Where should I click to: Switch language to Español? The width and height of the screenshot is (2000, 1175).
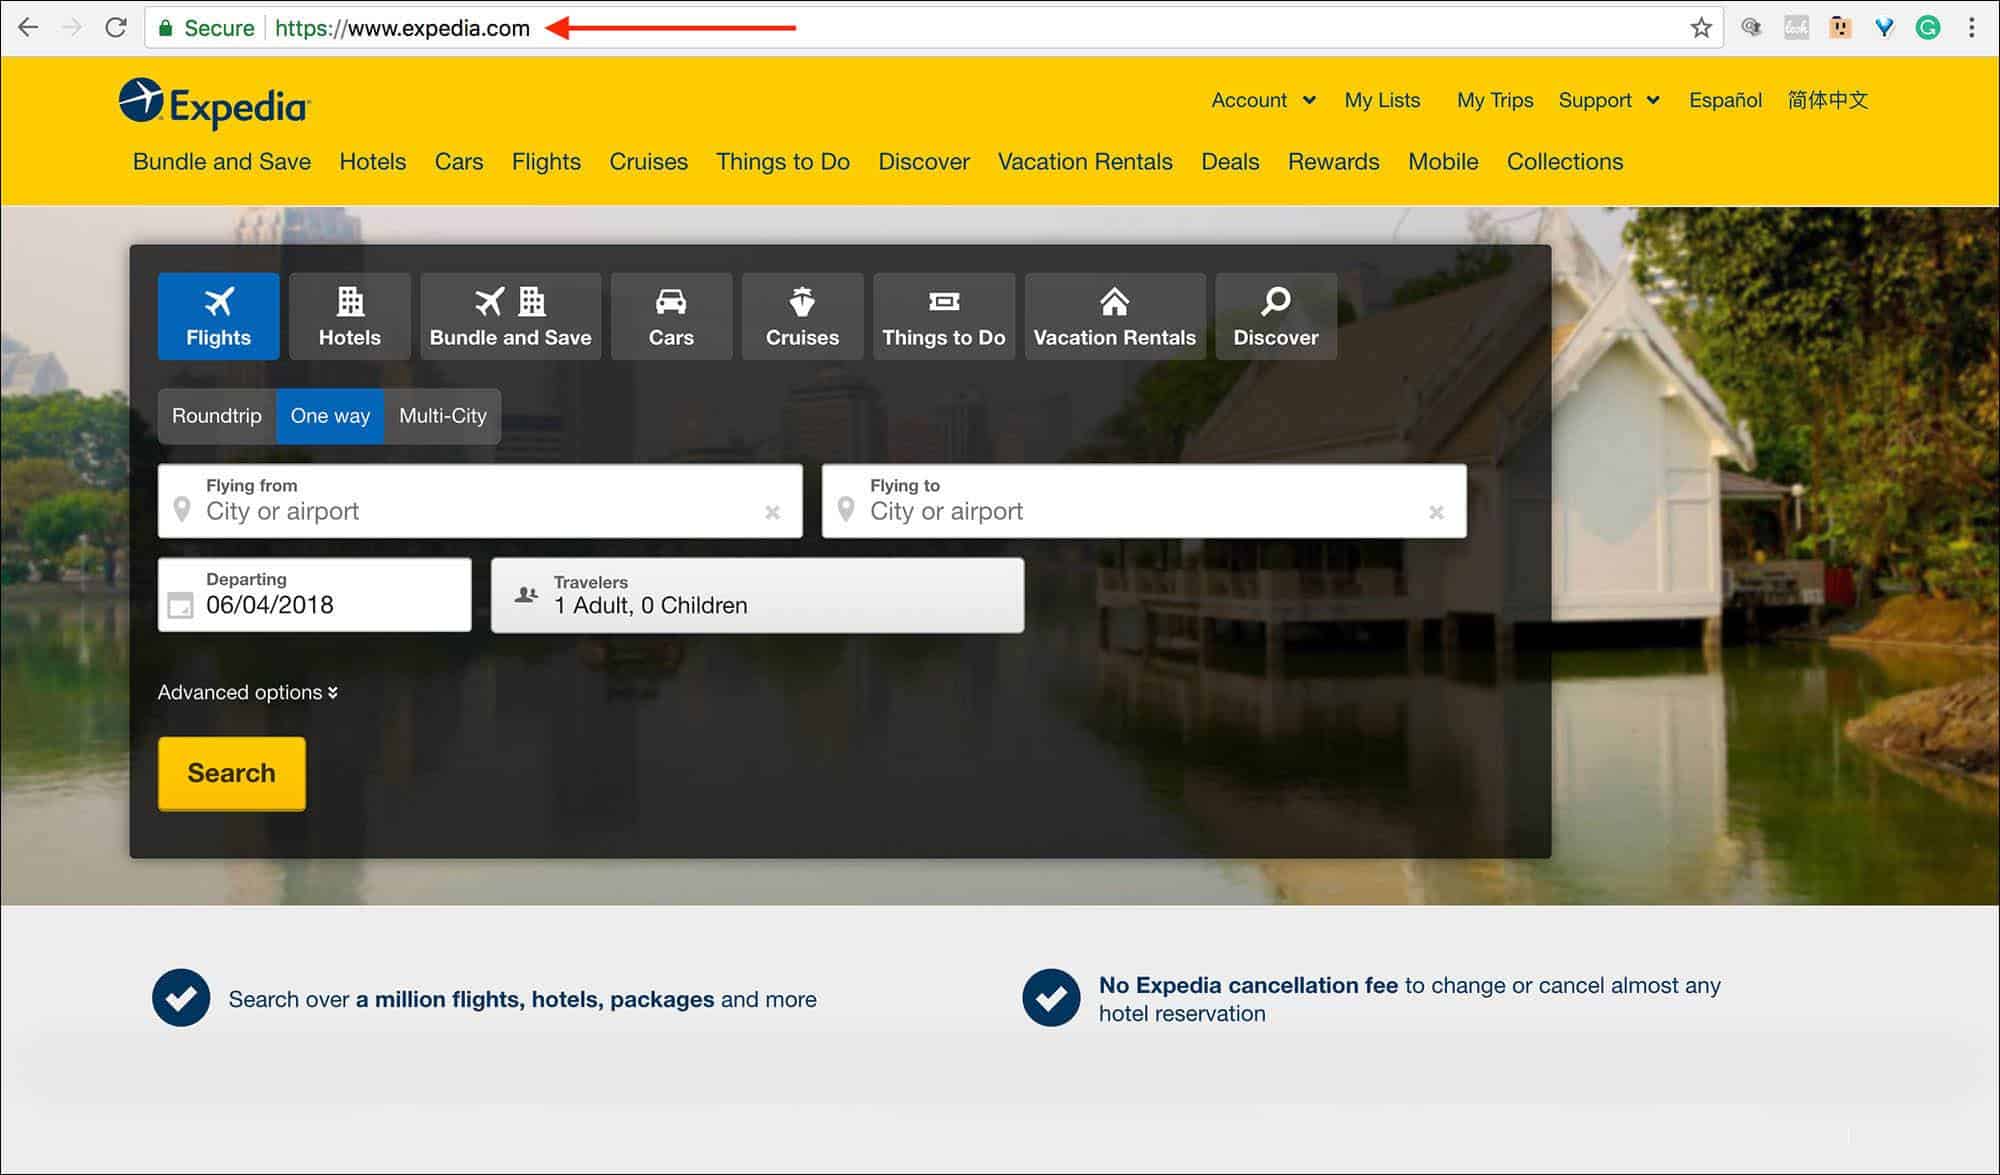(x=1725, y=100)
